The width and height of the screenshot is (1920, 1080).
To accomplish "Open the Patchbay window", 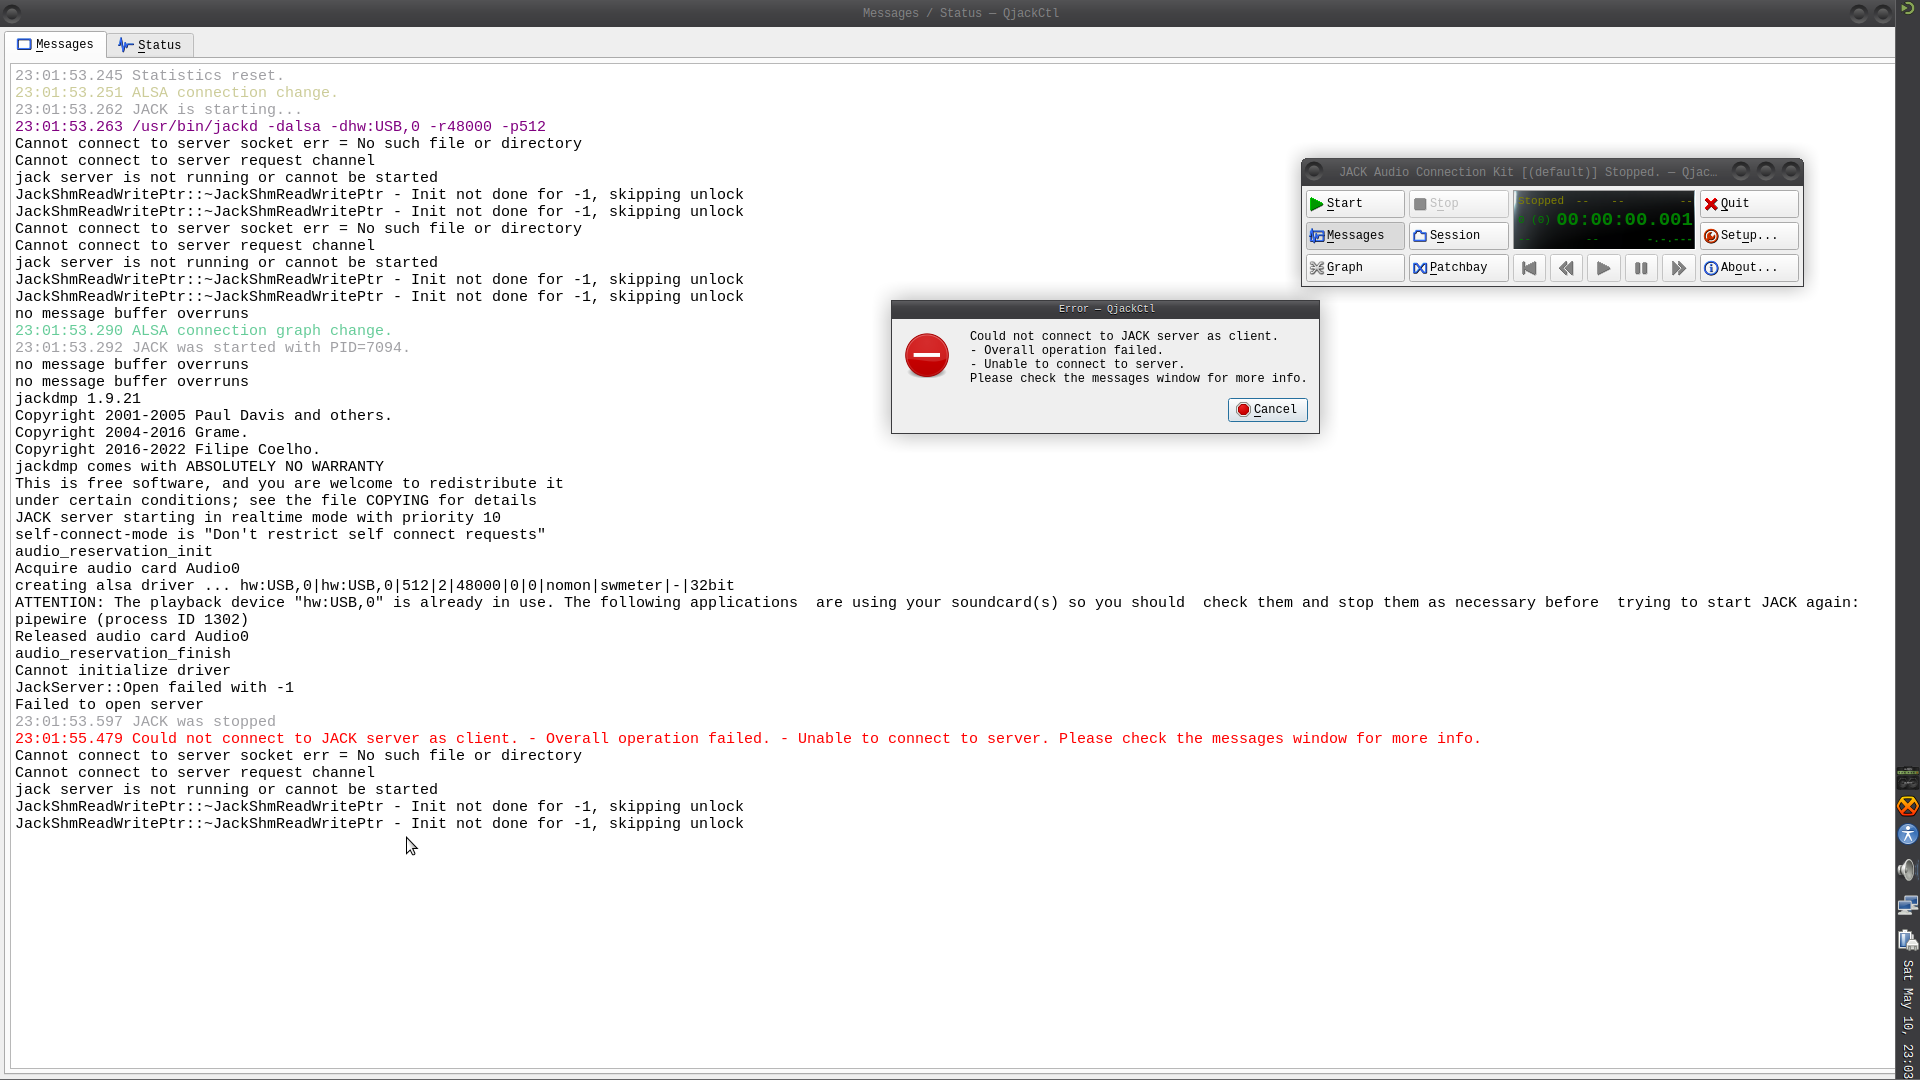I will coord(1458,268).
